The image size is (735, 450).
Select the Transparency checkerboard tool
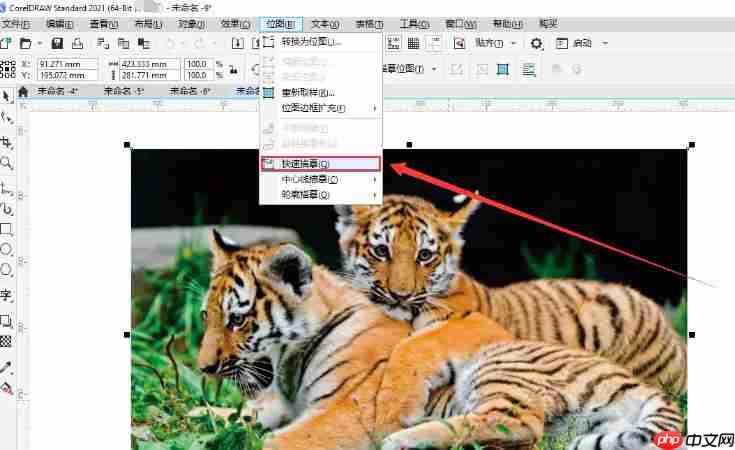6,341
